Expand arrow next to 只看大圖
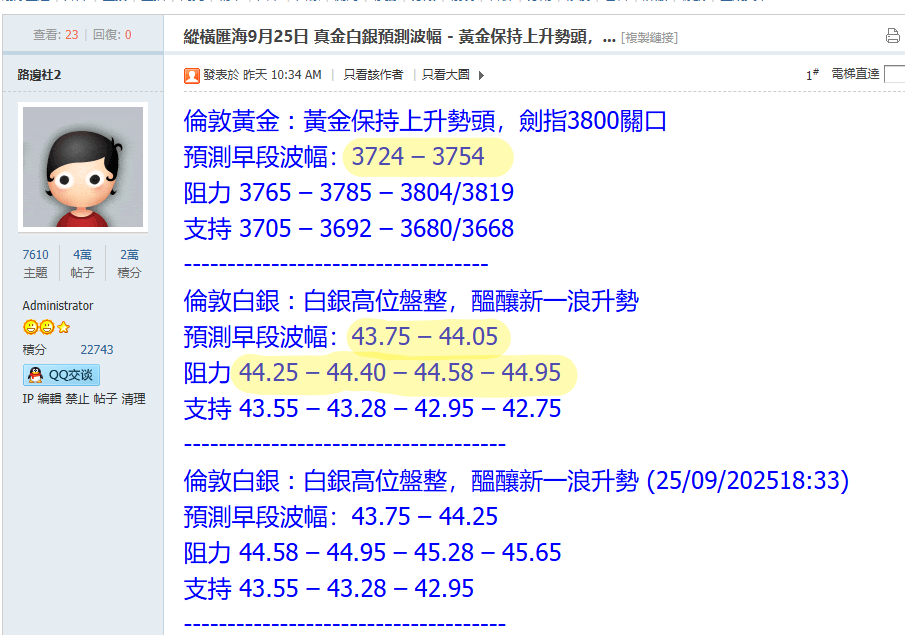905x635 pixels. tap(481, 75)
